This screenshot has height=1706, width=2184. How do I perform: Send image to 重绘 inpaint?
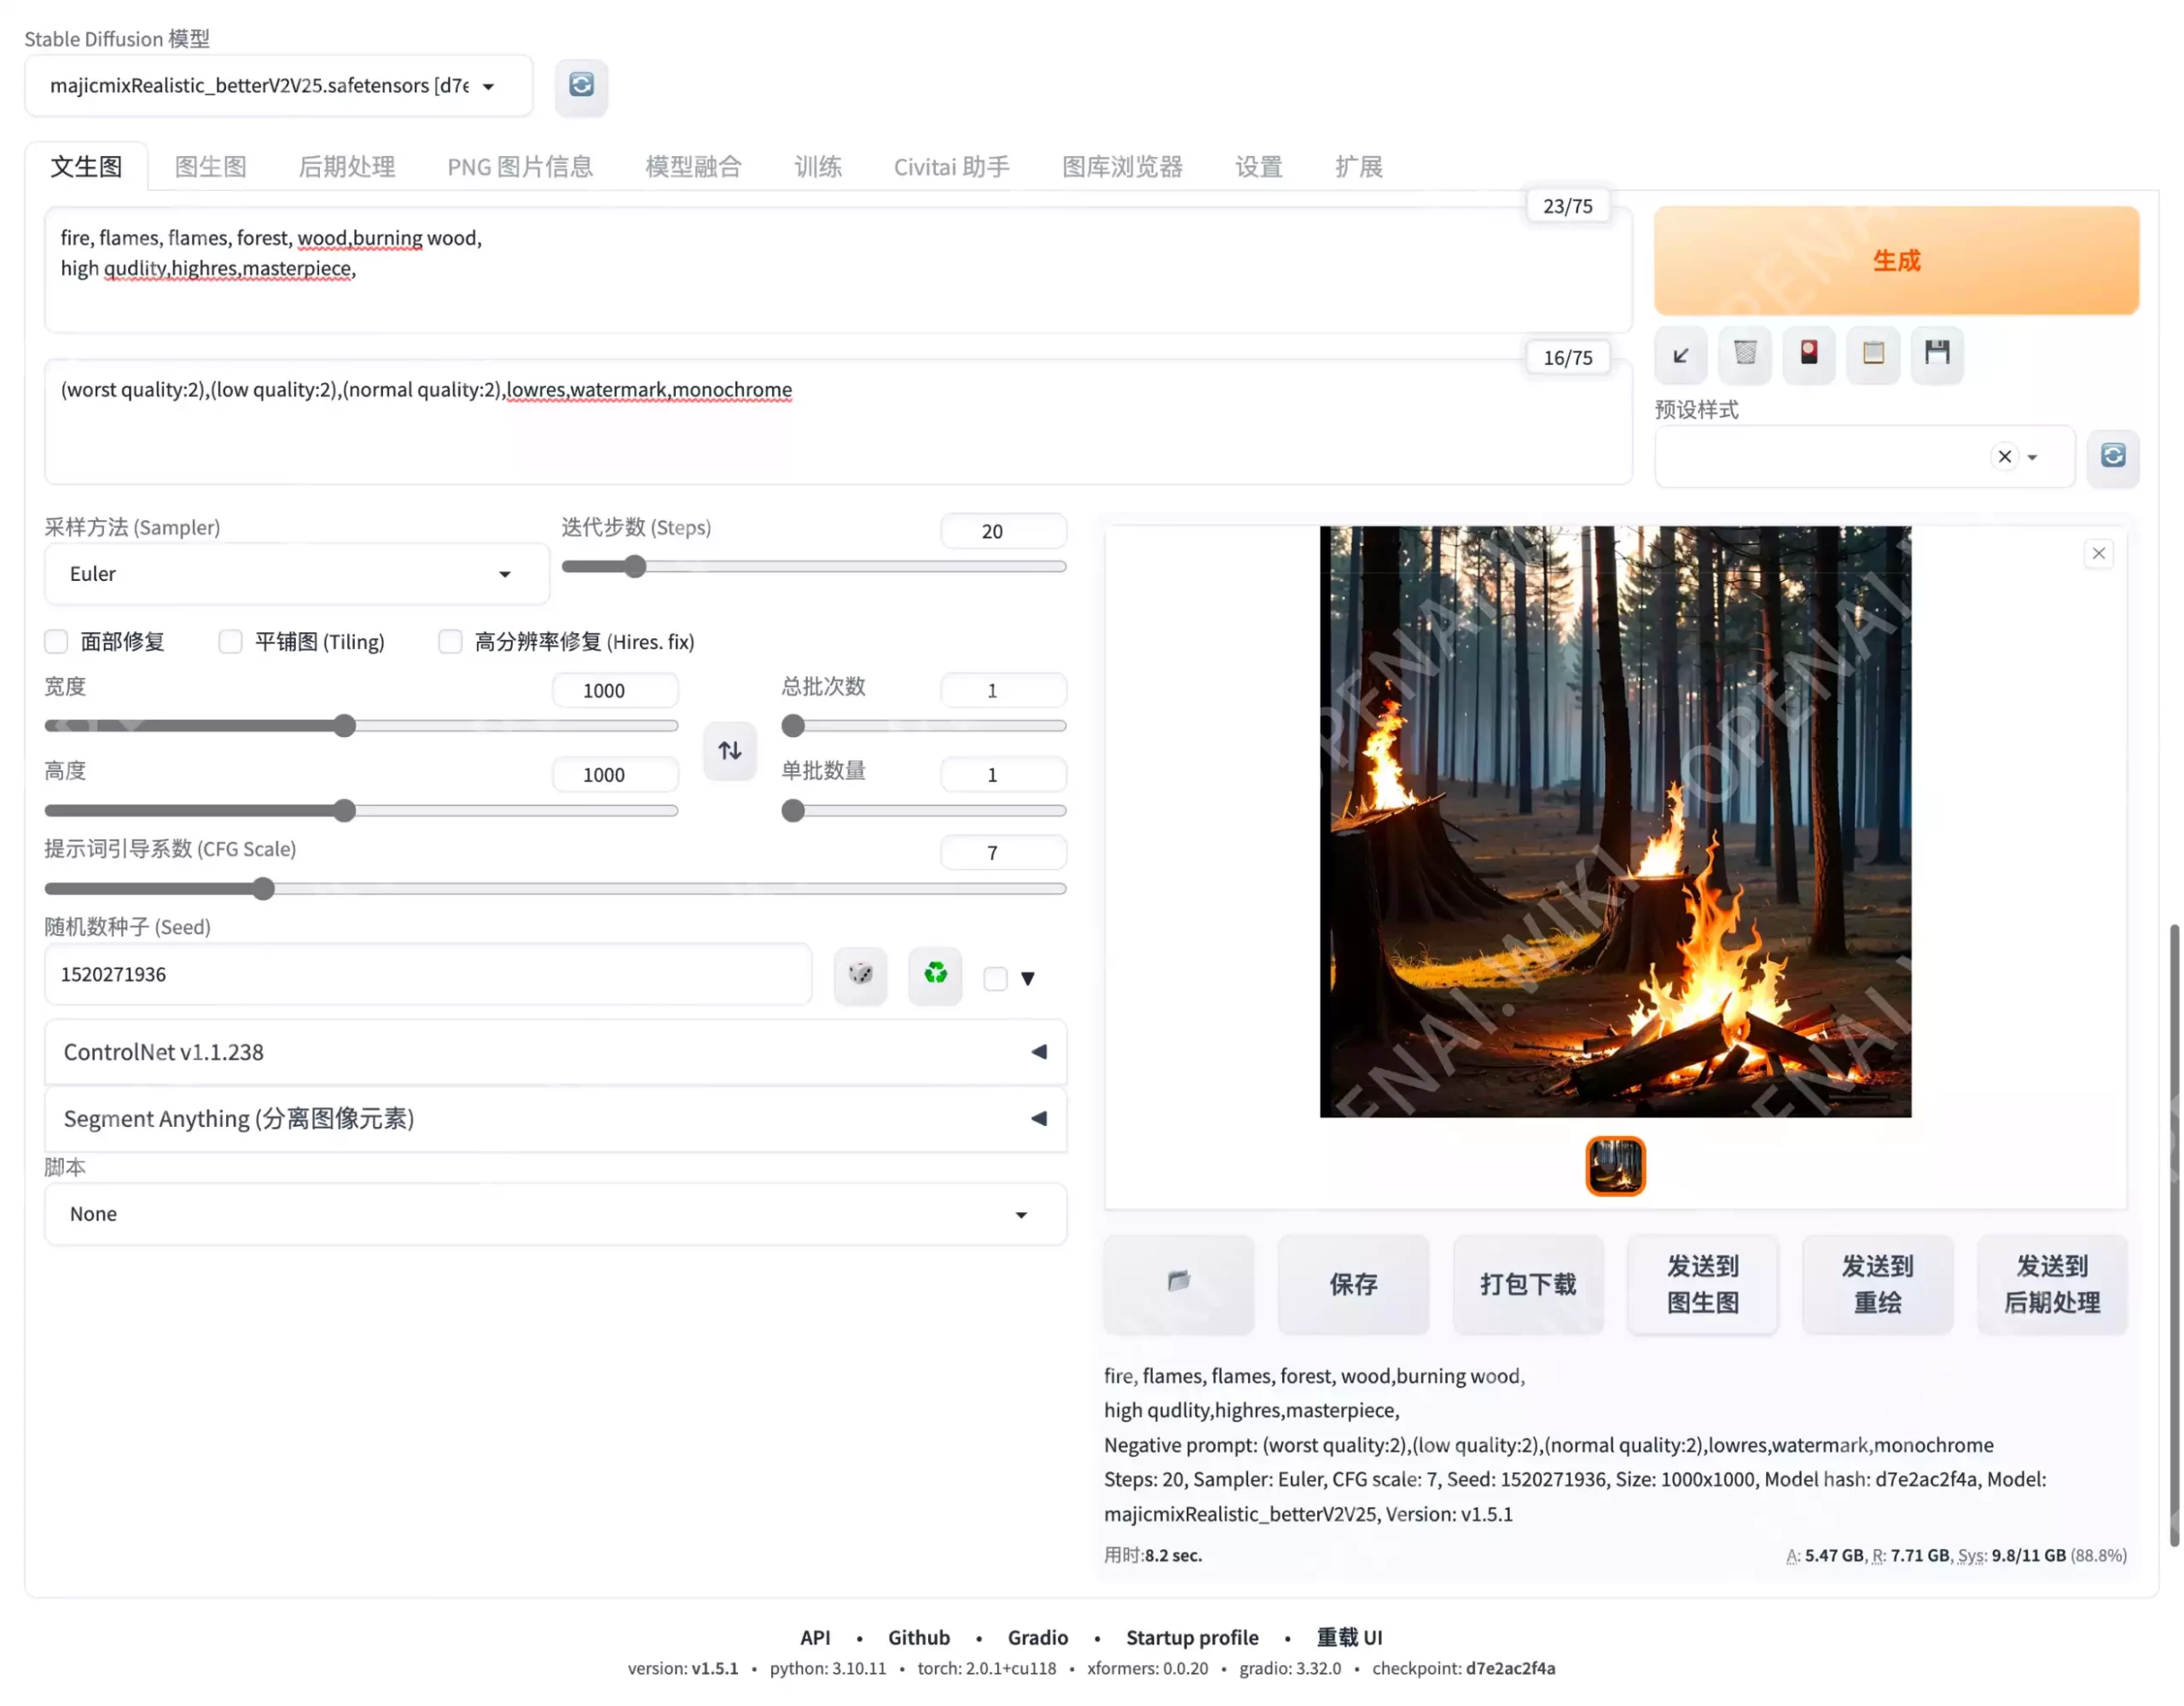(x=1878, y=1283)
